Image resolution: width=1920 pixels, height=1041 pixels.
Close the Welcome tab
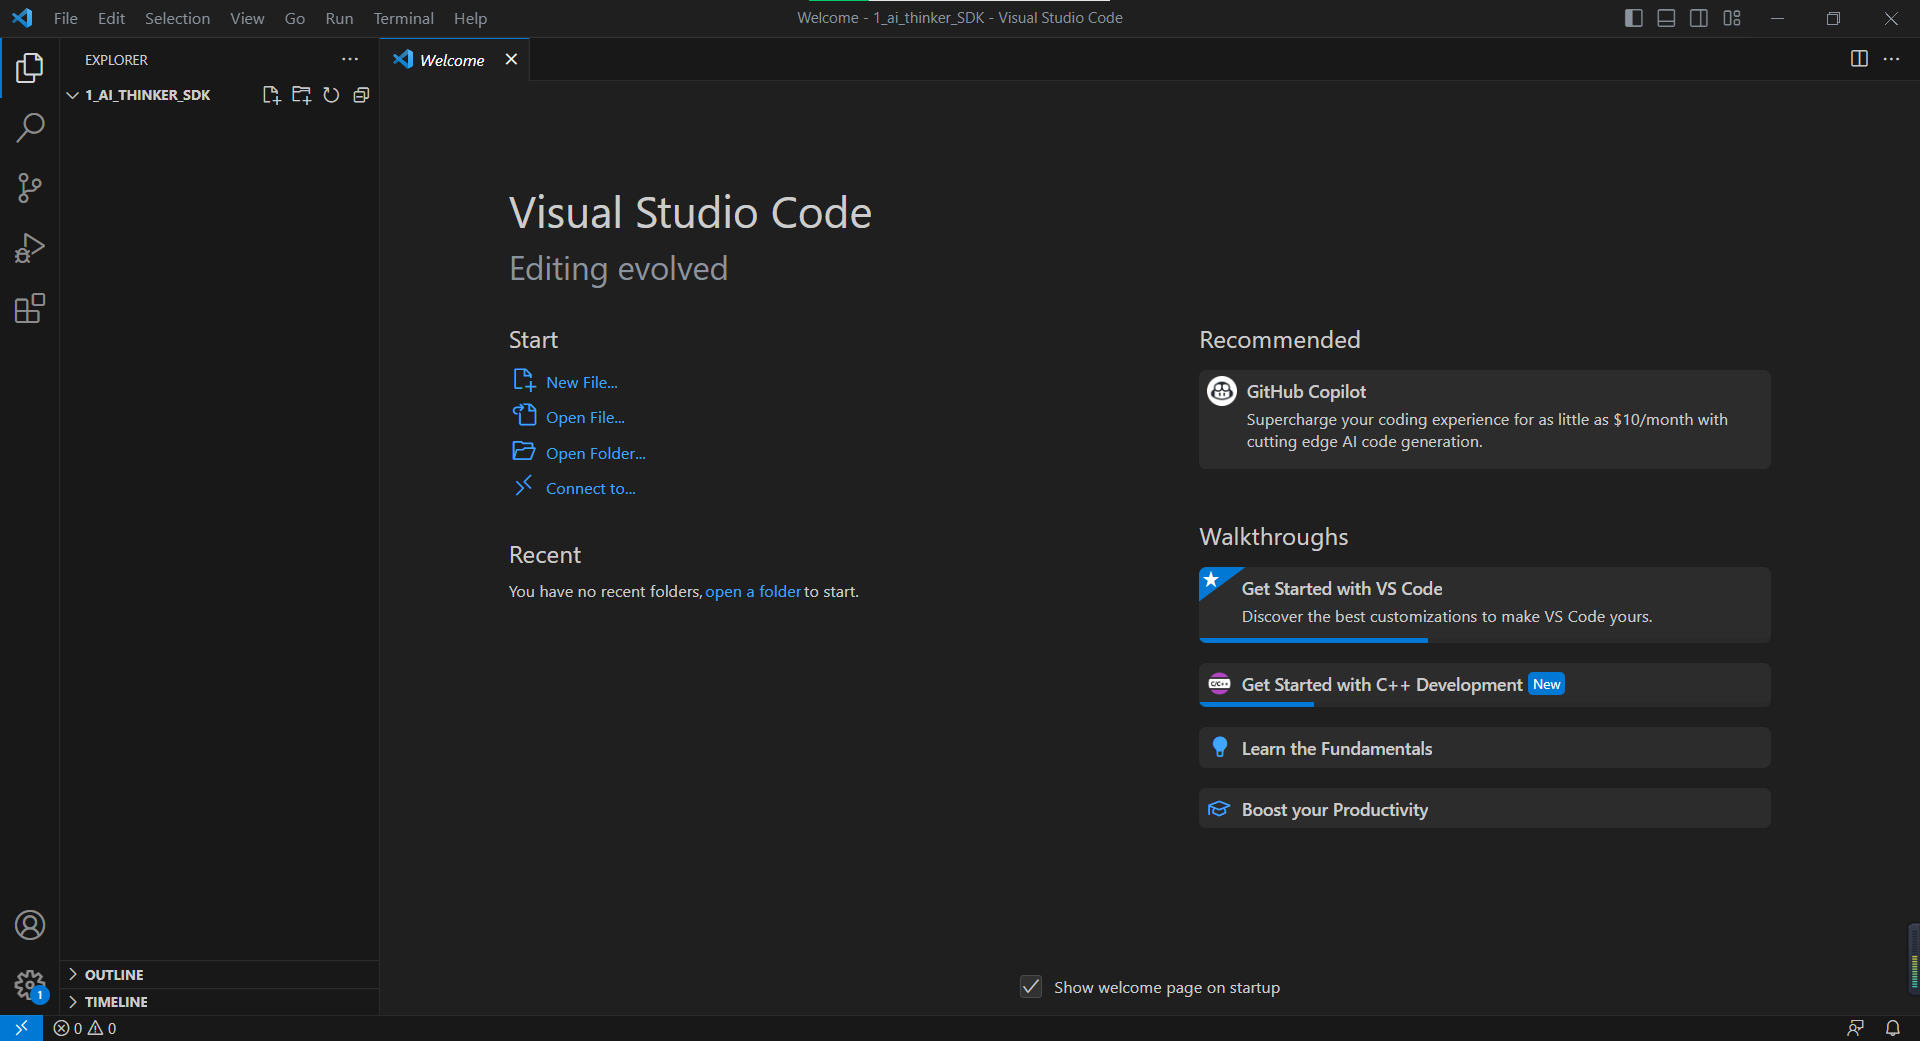(x=511, y=59)
